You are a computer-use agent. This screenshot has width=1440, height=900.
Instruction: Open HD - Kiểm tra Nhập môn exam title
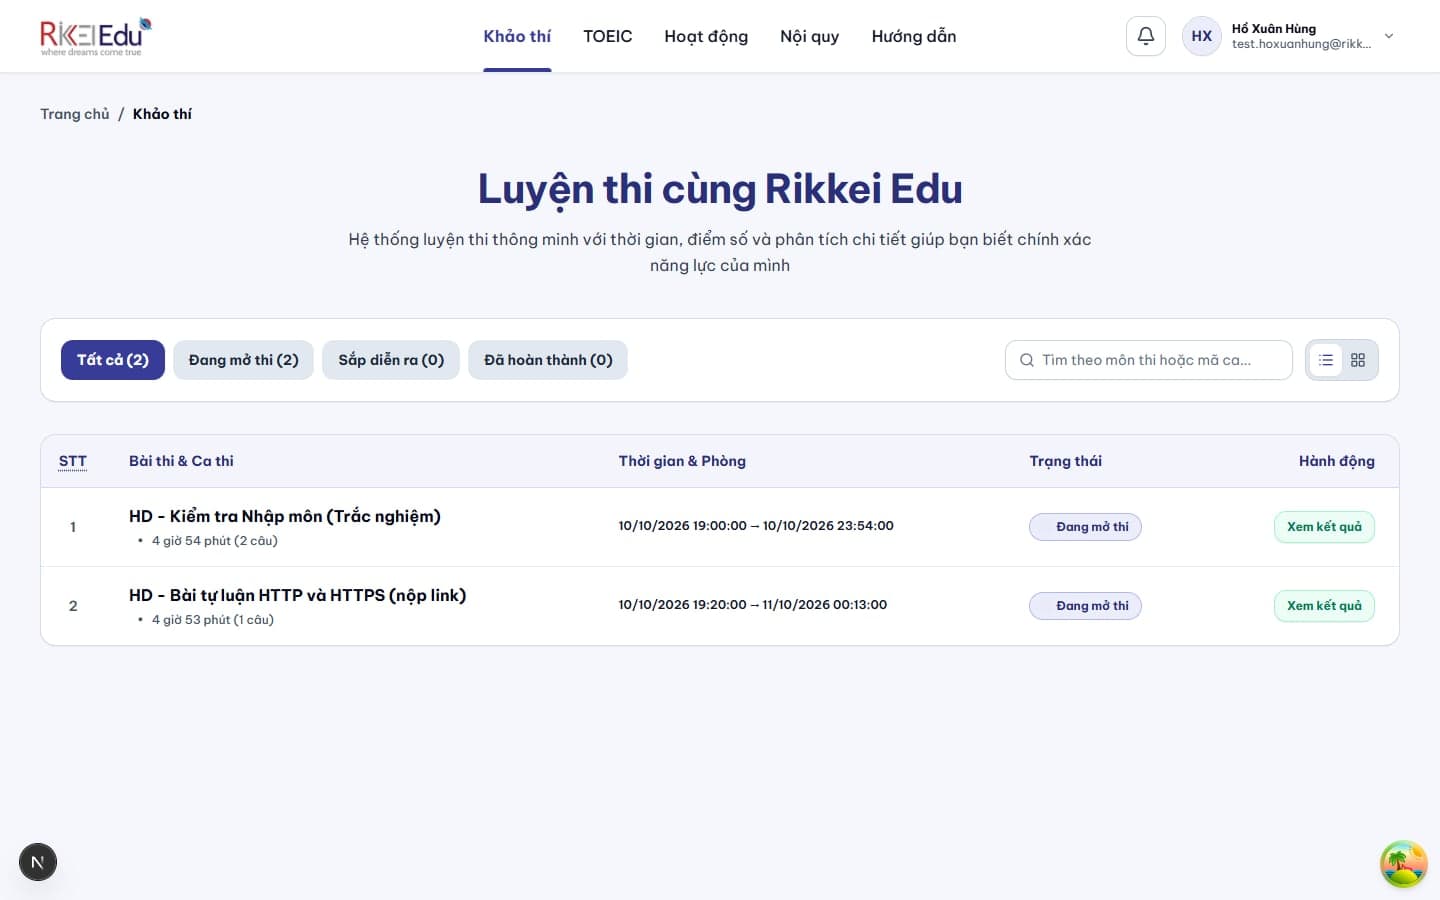coord(285,516)
